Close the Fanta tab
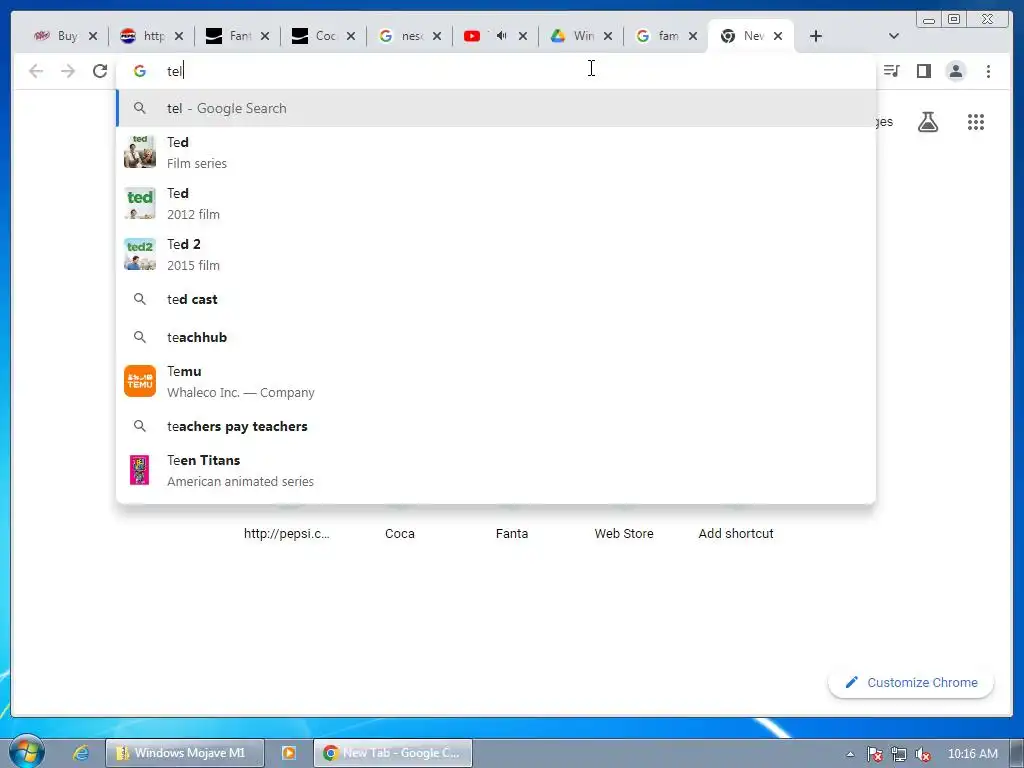The height and width of the screenshot is (768, 1024). click(264, 36)
